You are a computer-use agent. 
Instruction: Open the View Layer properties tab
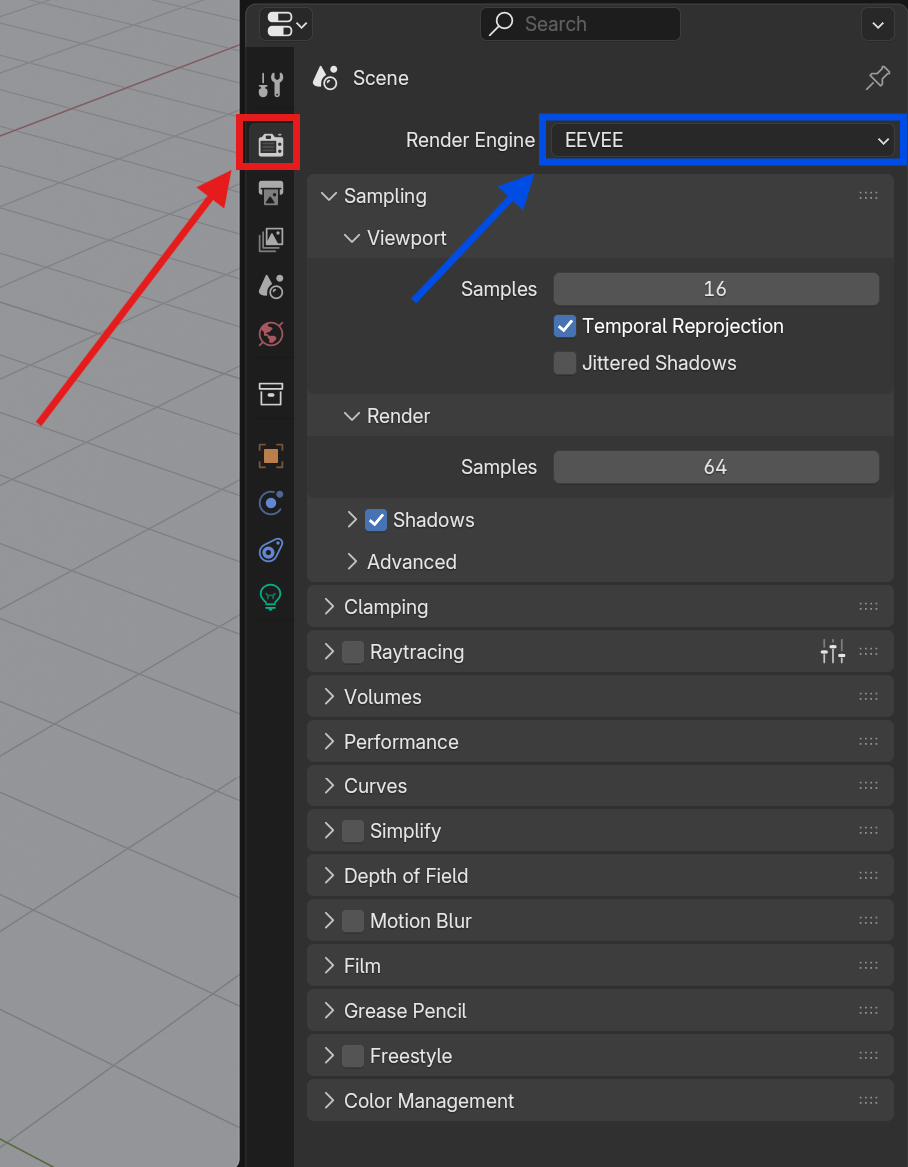tap(270, 240)
